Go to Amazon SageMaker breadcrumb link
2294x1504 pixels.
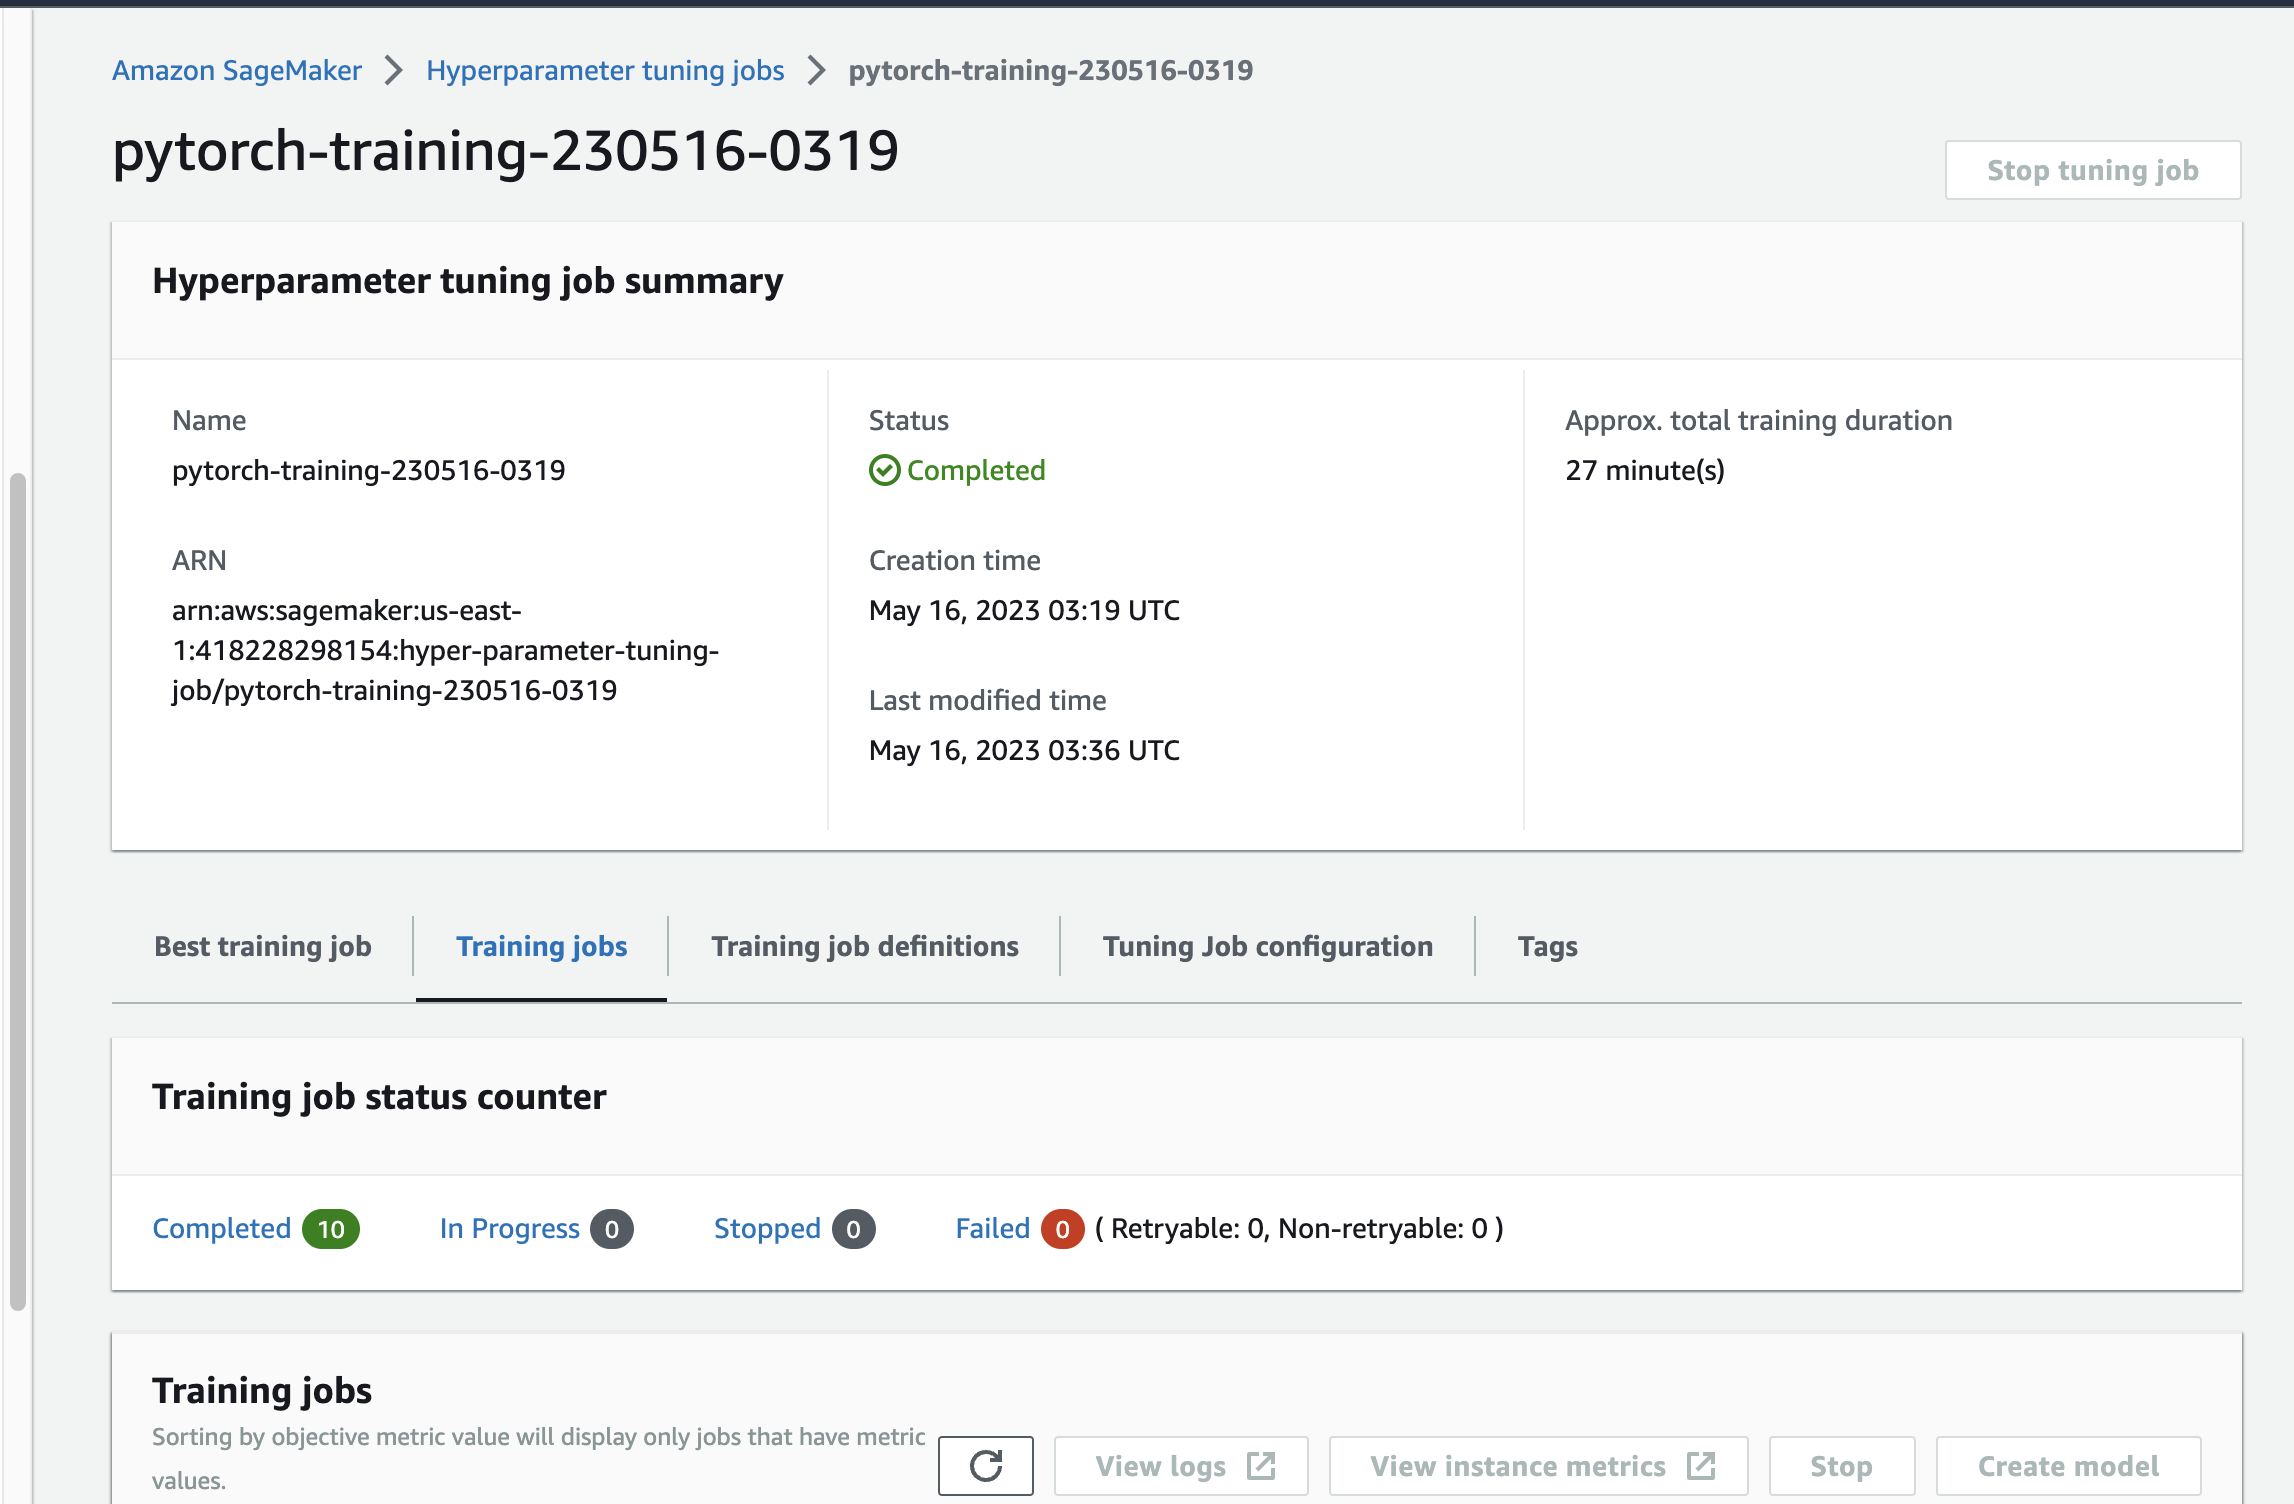237,70
